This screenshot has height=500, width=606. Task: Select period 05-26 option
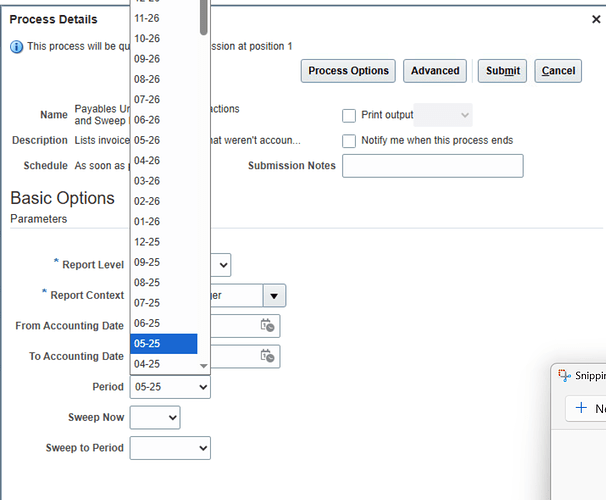(164, 140)
